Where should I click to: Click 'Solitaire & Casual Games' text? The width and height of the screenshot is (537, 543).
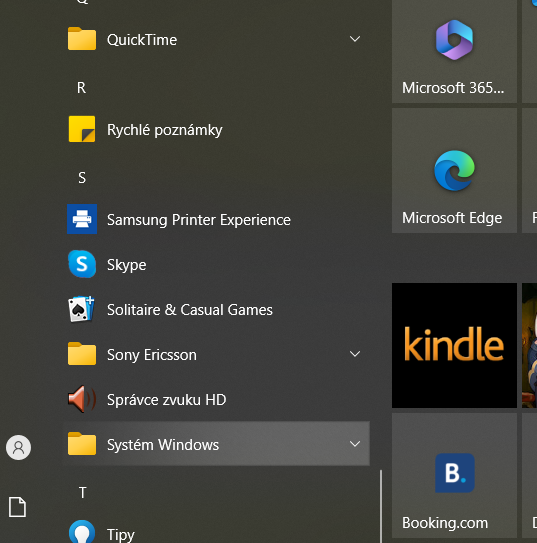pyautogui.click(x=190, y=310)
